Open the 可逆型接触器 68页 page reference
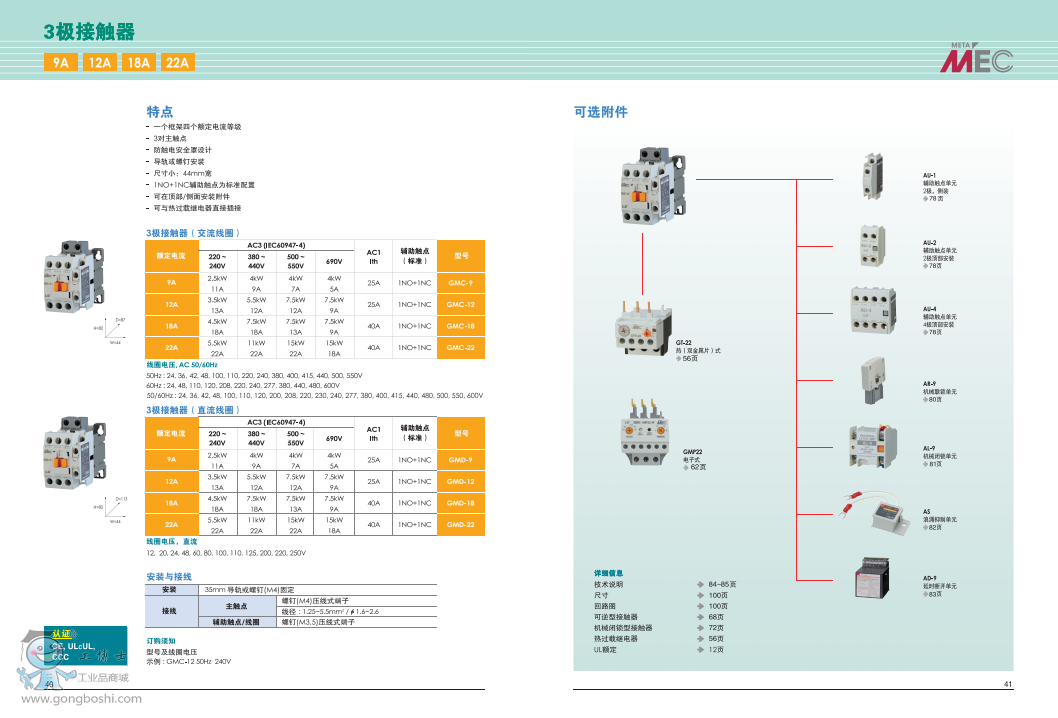The image size is (1058, 718). click(x=715, y=617)
